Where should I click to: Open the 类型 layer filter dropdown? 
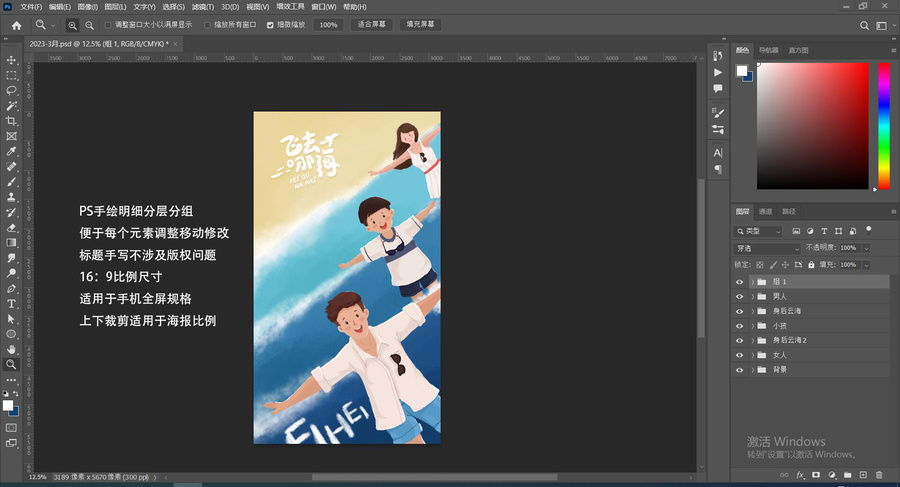pos(758,231)
